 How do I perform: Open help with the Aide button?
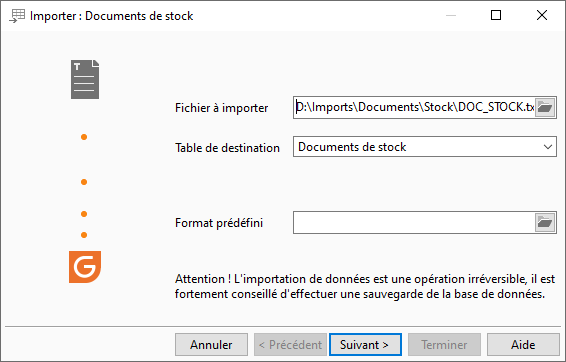click(523, 345)
